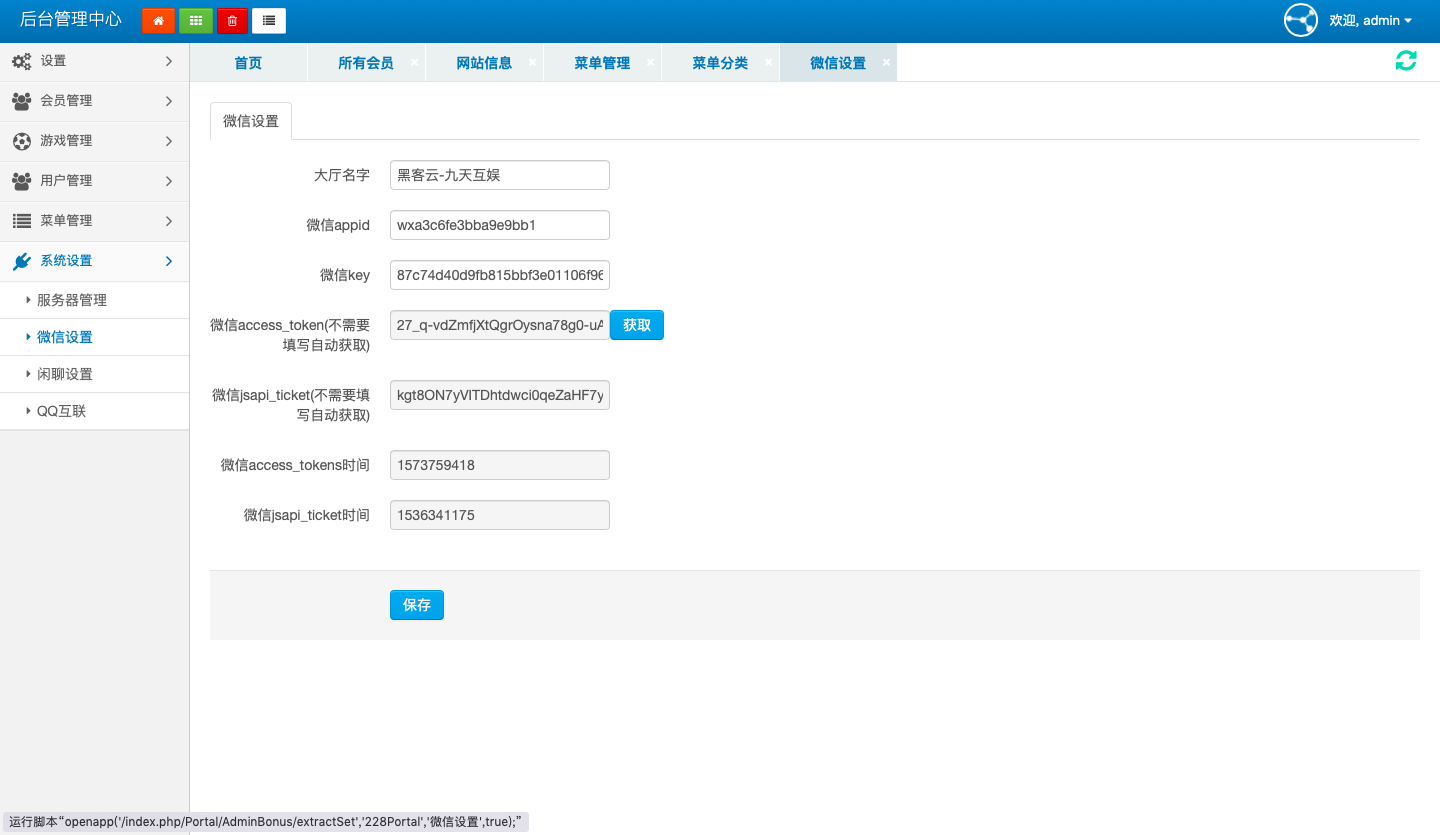Viewport: 1440px width, 835px height.
Task: Click the white list icon button
Action: [269, 20]
